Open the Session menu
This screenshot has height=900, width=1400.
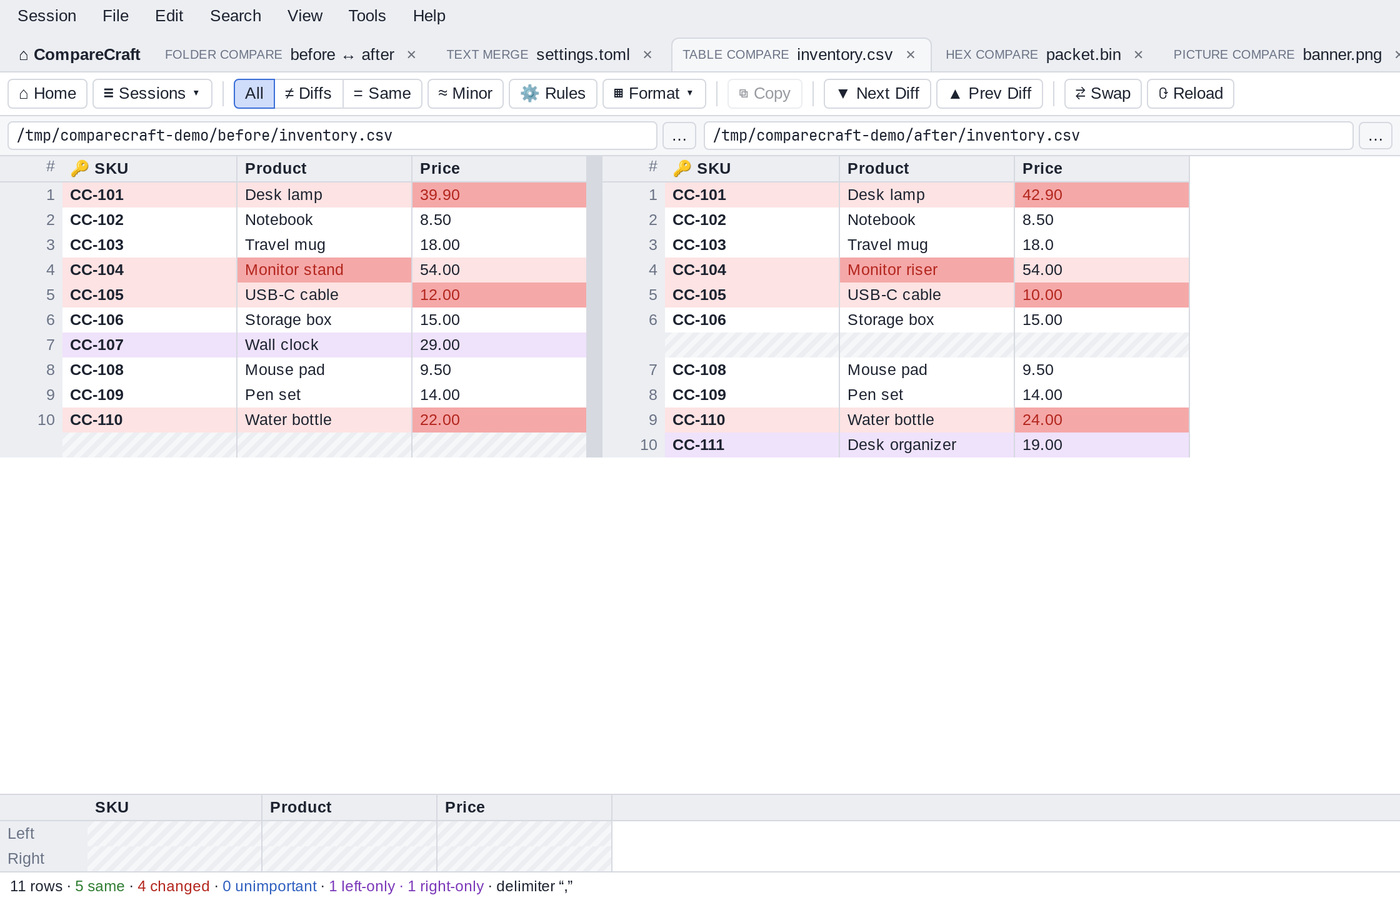[x=47, y=16]
